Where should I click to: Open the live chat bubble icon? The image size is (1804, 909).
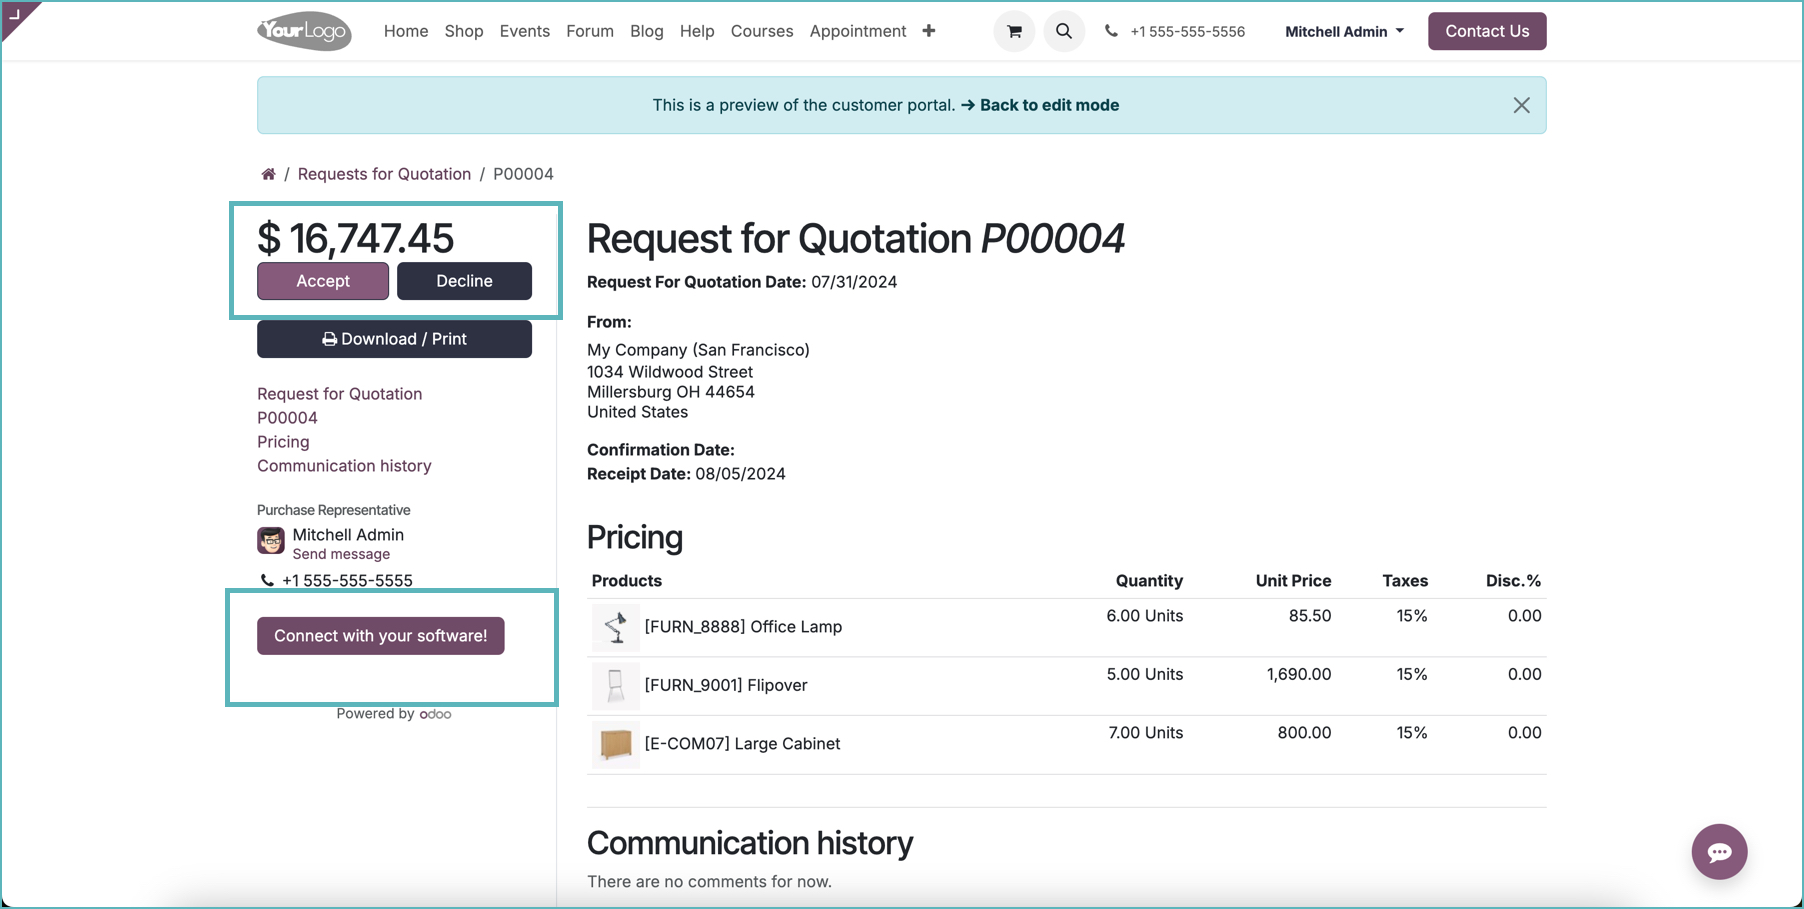[x=1719, y=852]
